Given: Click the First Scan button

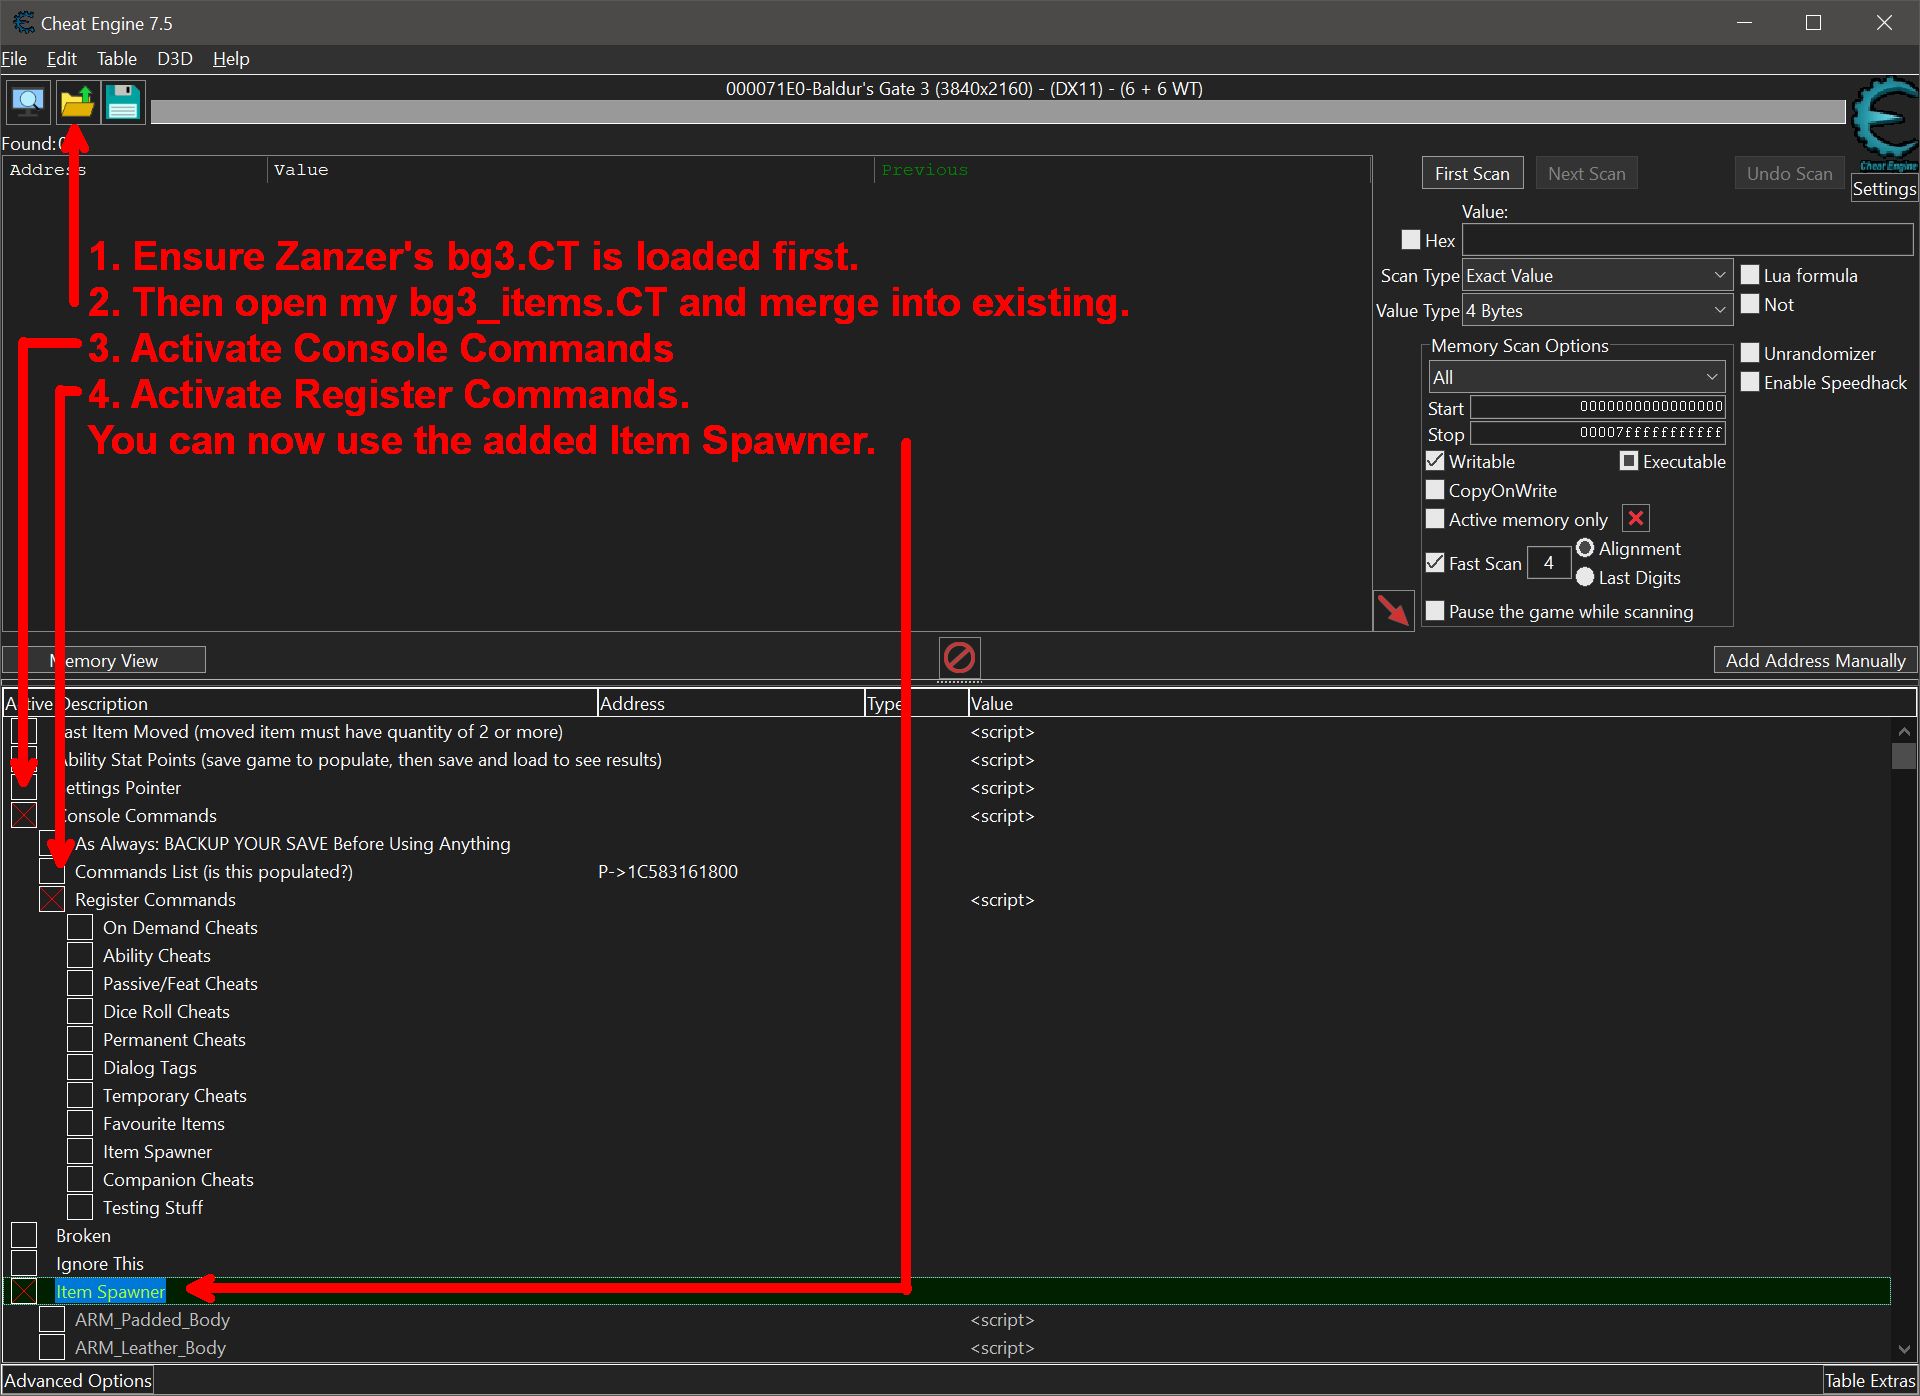Looking at the screenshot, I should (x=1472, y=172).
